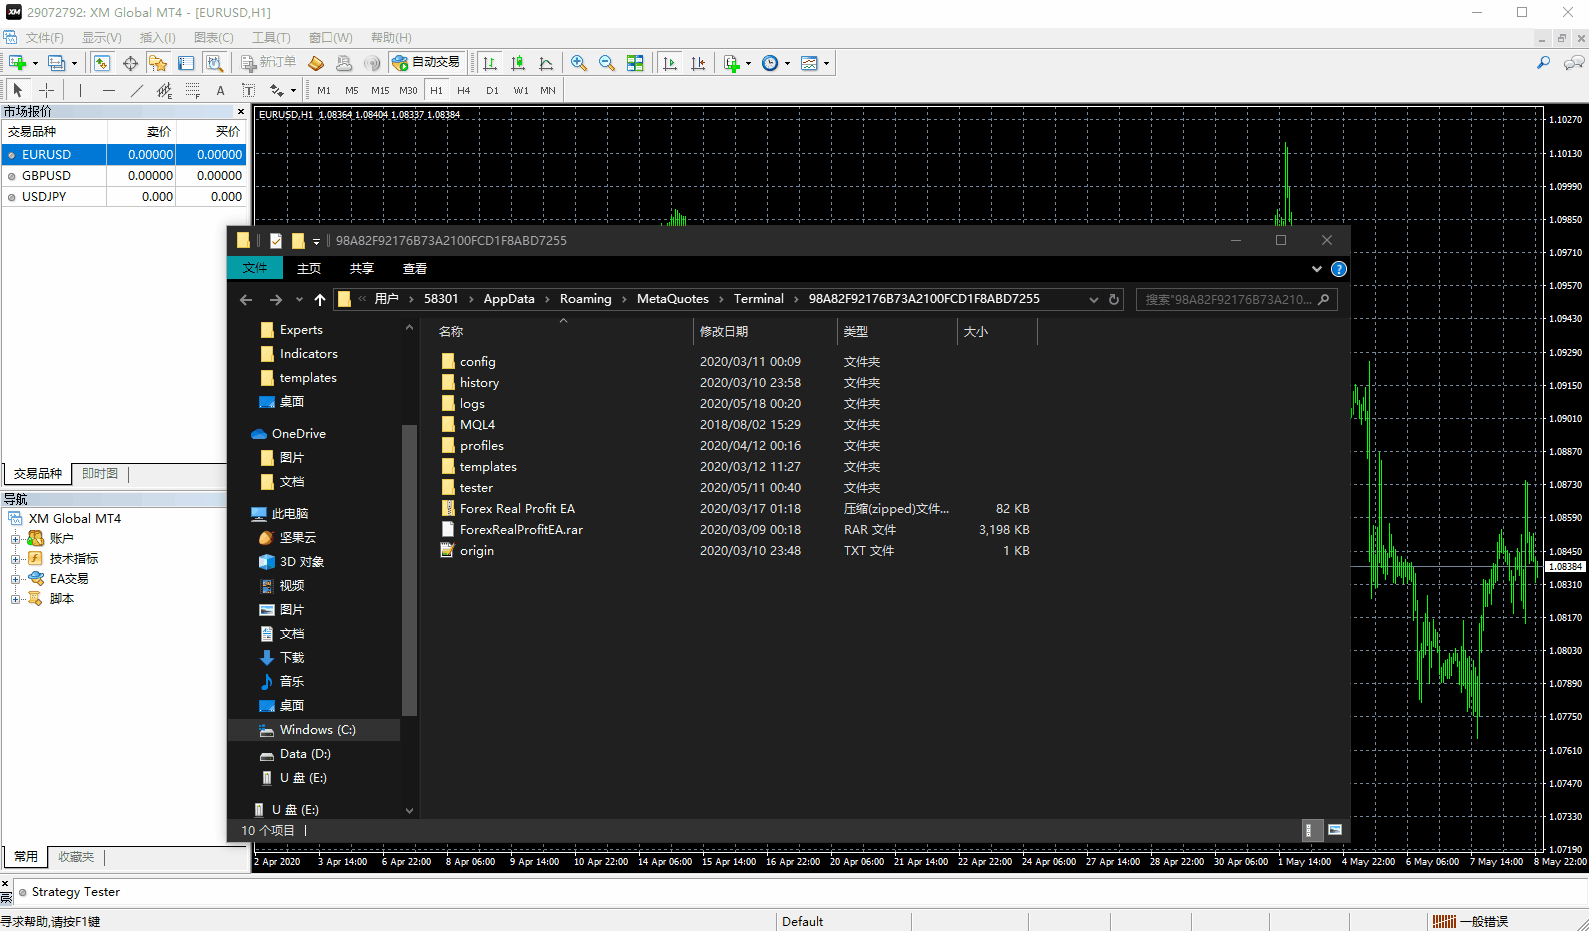Click the Explorer search input box
Screen dimensions: 1589x931
pos(1227,299)
